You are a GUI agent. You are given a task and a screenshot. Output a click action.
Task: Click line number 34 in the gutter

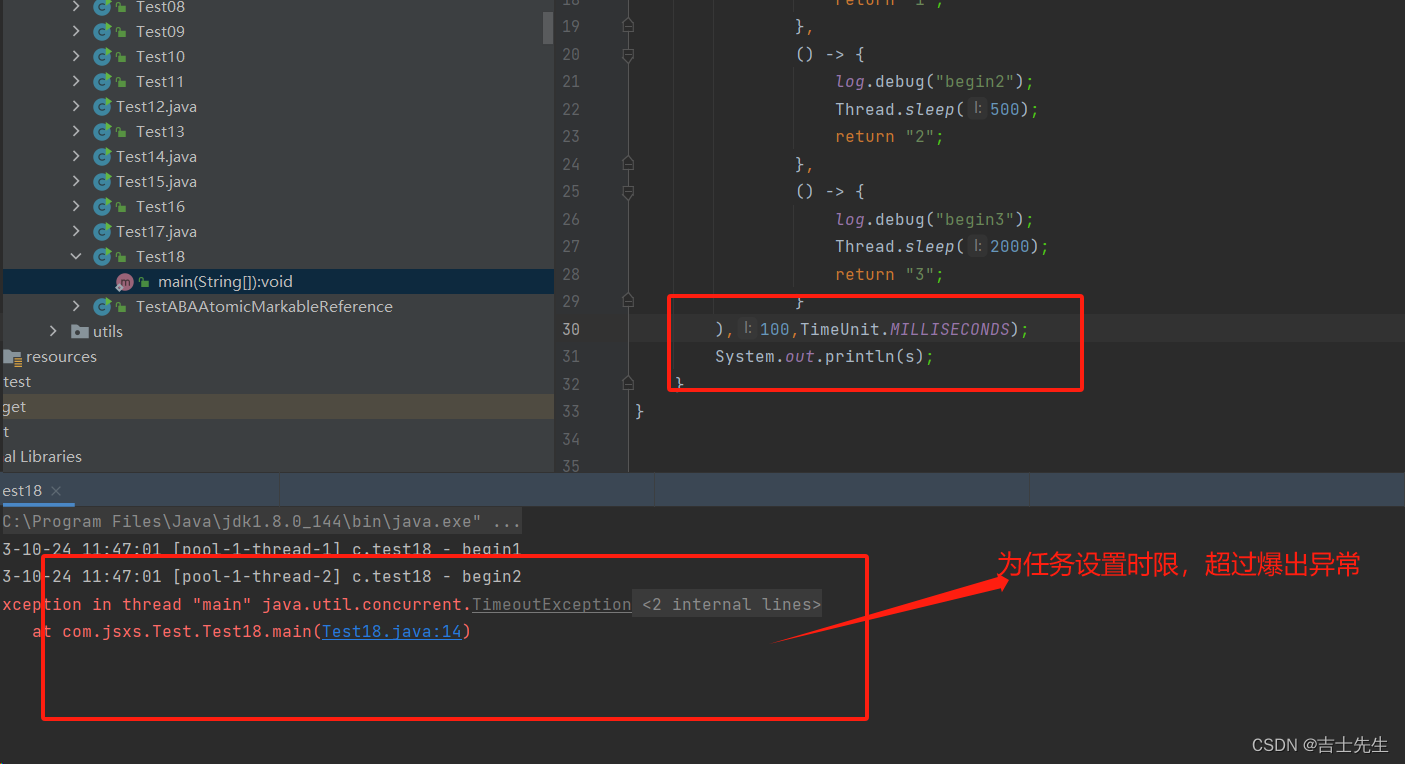click(x=570, y=439)
